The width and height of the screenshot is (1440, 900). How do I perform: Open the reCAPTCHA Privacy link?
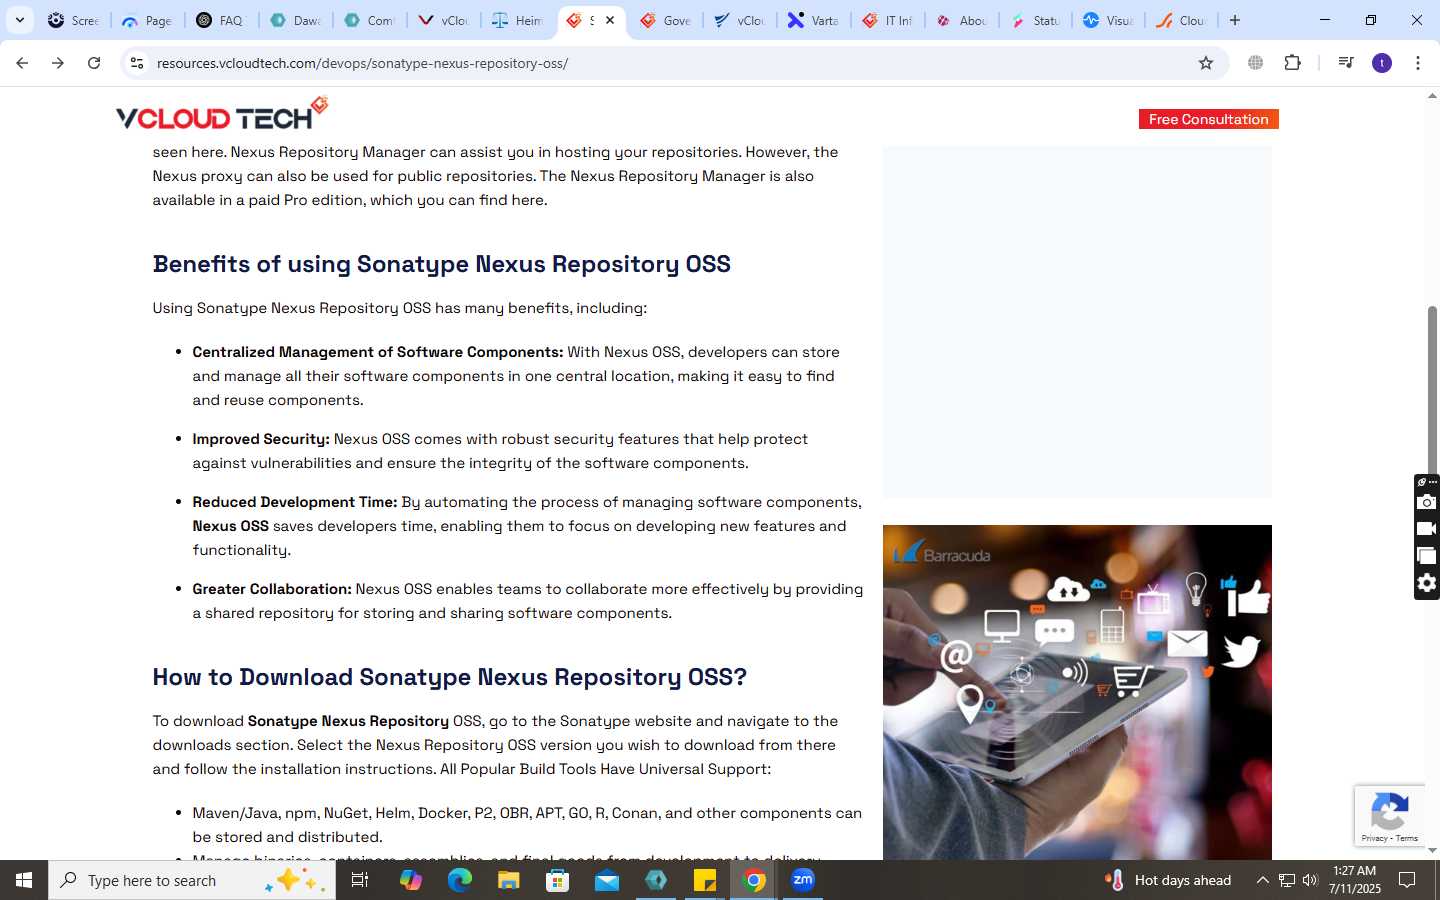[1374, 838]
